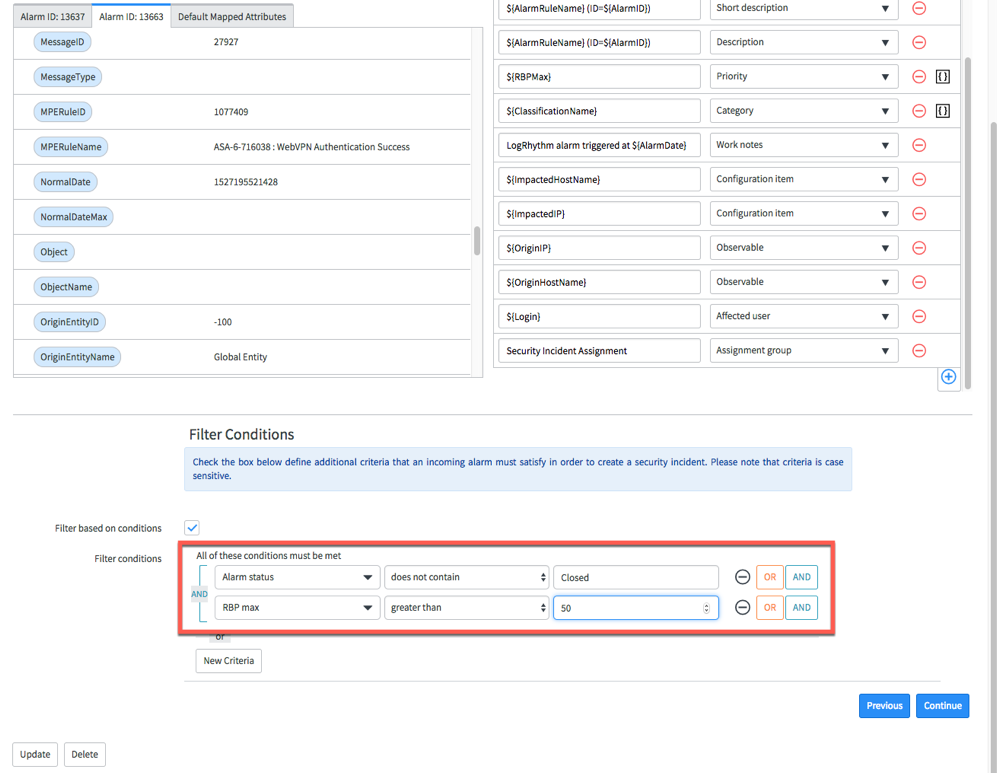Delete the Alarm status filter condition
Screen dimensions: 997x773
pyautogui.click(x=742, y=577)
